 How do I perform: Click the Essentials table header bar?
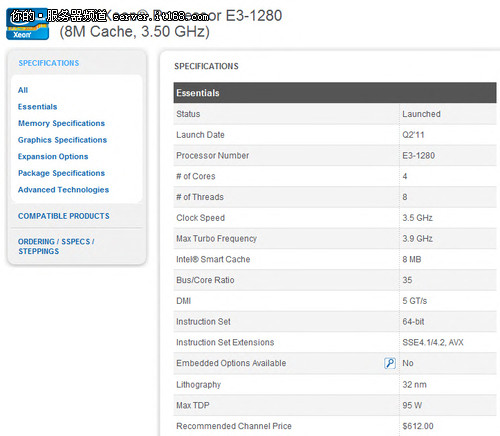click(x=335, y=93)
